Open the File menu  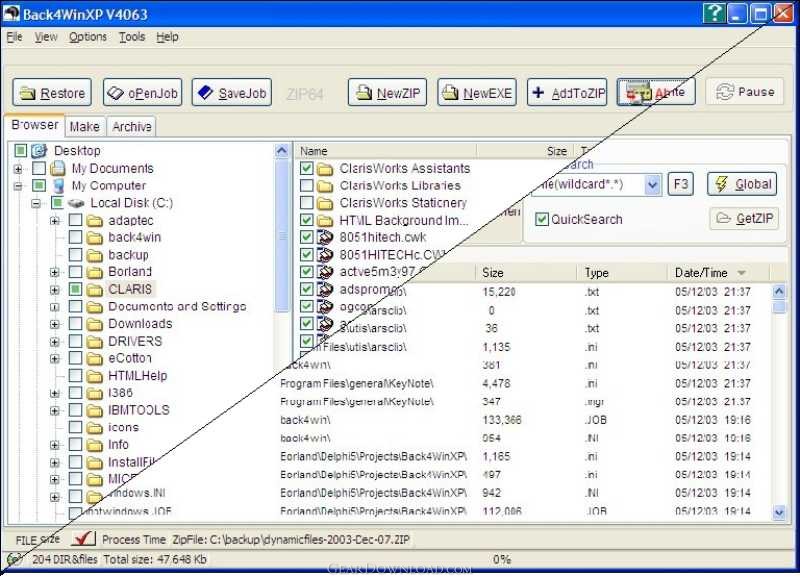click(x=14, y=37)
